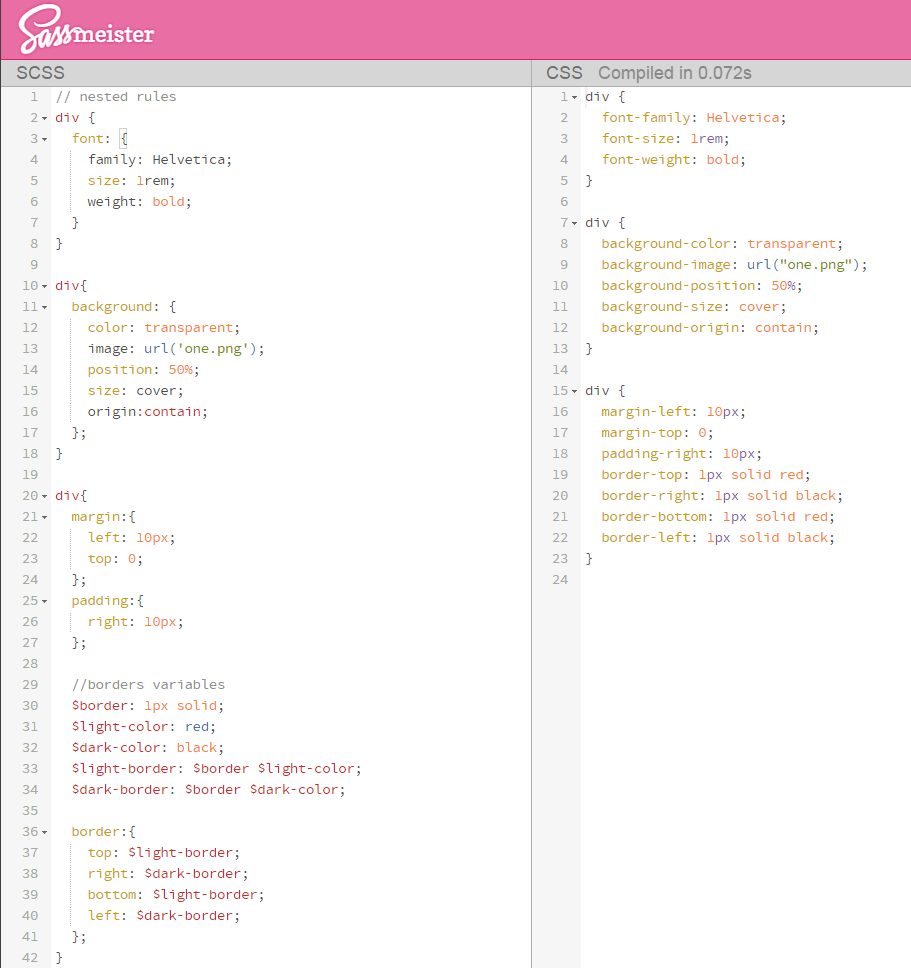Click the '// nested rules' comment
Image resolution: width=911 pixels, height=968 pixels.
pyautogui.click(x=116, y=97)
